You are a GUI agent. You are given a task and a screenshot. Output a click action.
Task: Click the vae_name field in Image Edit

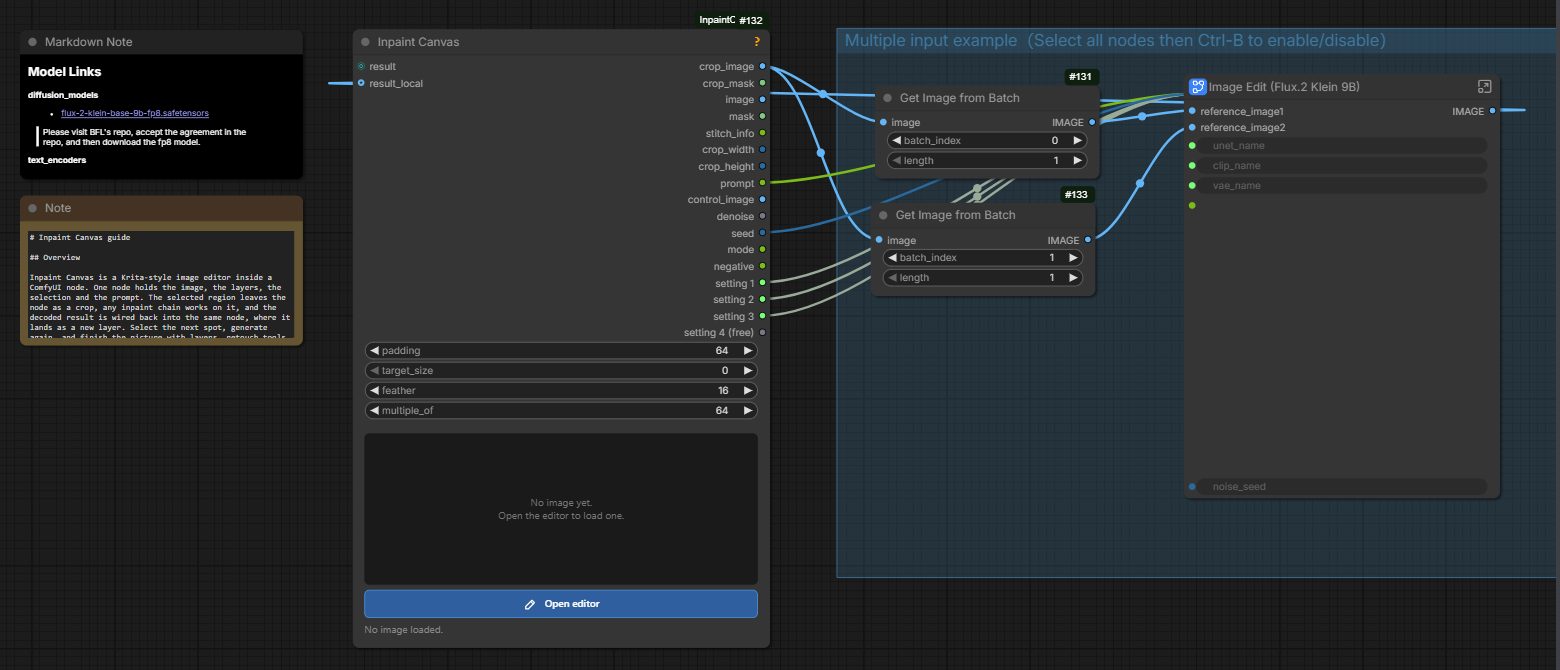(1343, 186)
